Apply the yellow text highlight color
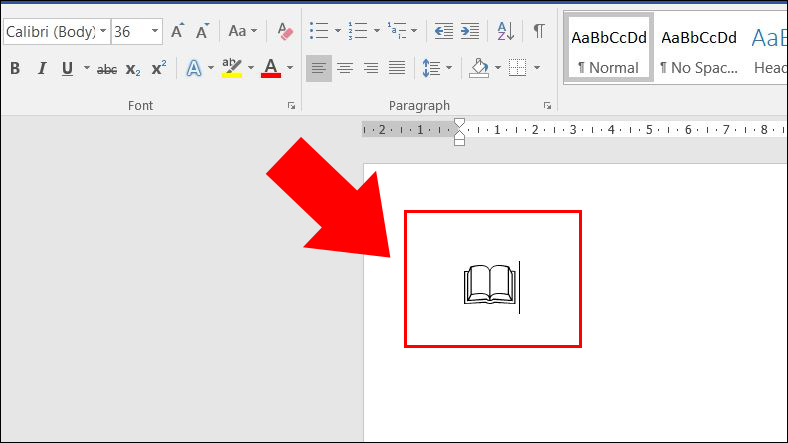 [x=231, y=69]
